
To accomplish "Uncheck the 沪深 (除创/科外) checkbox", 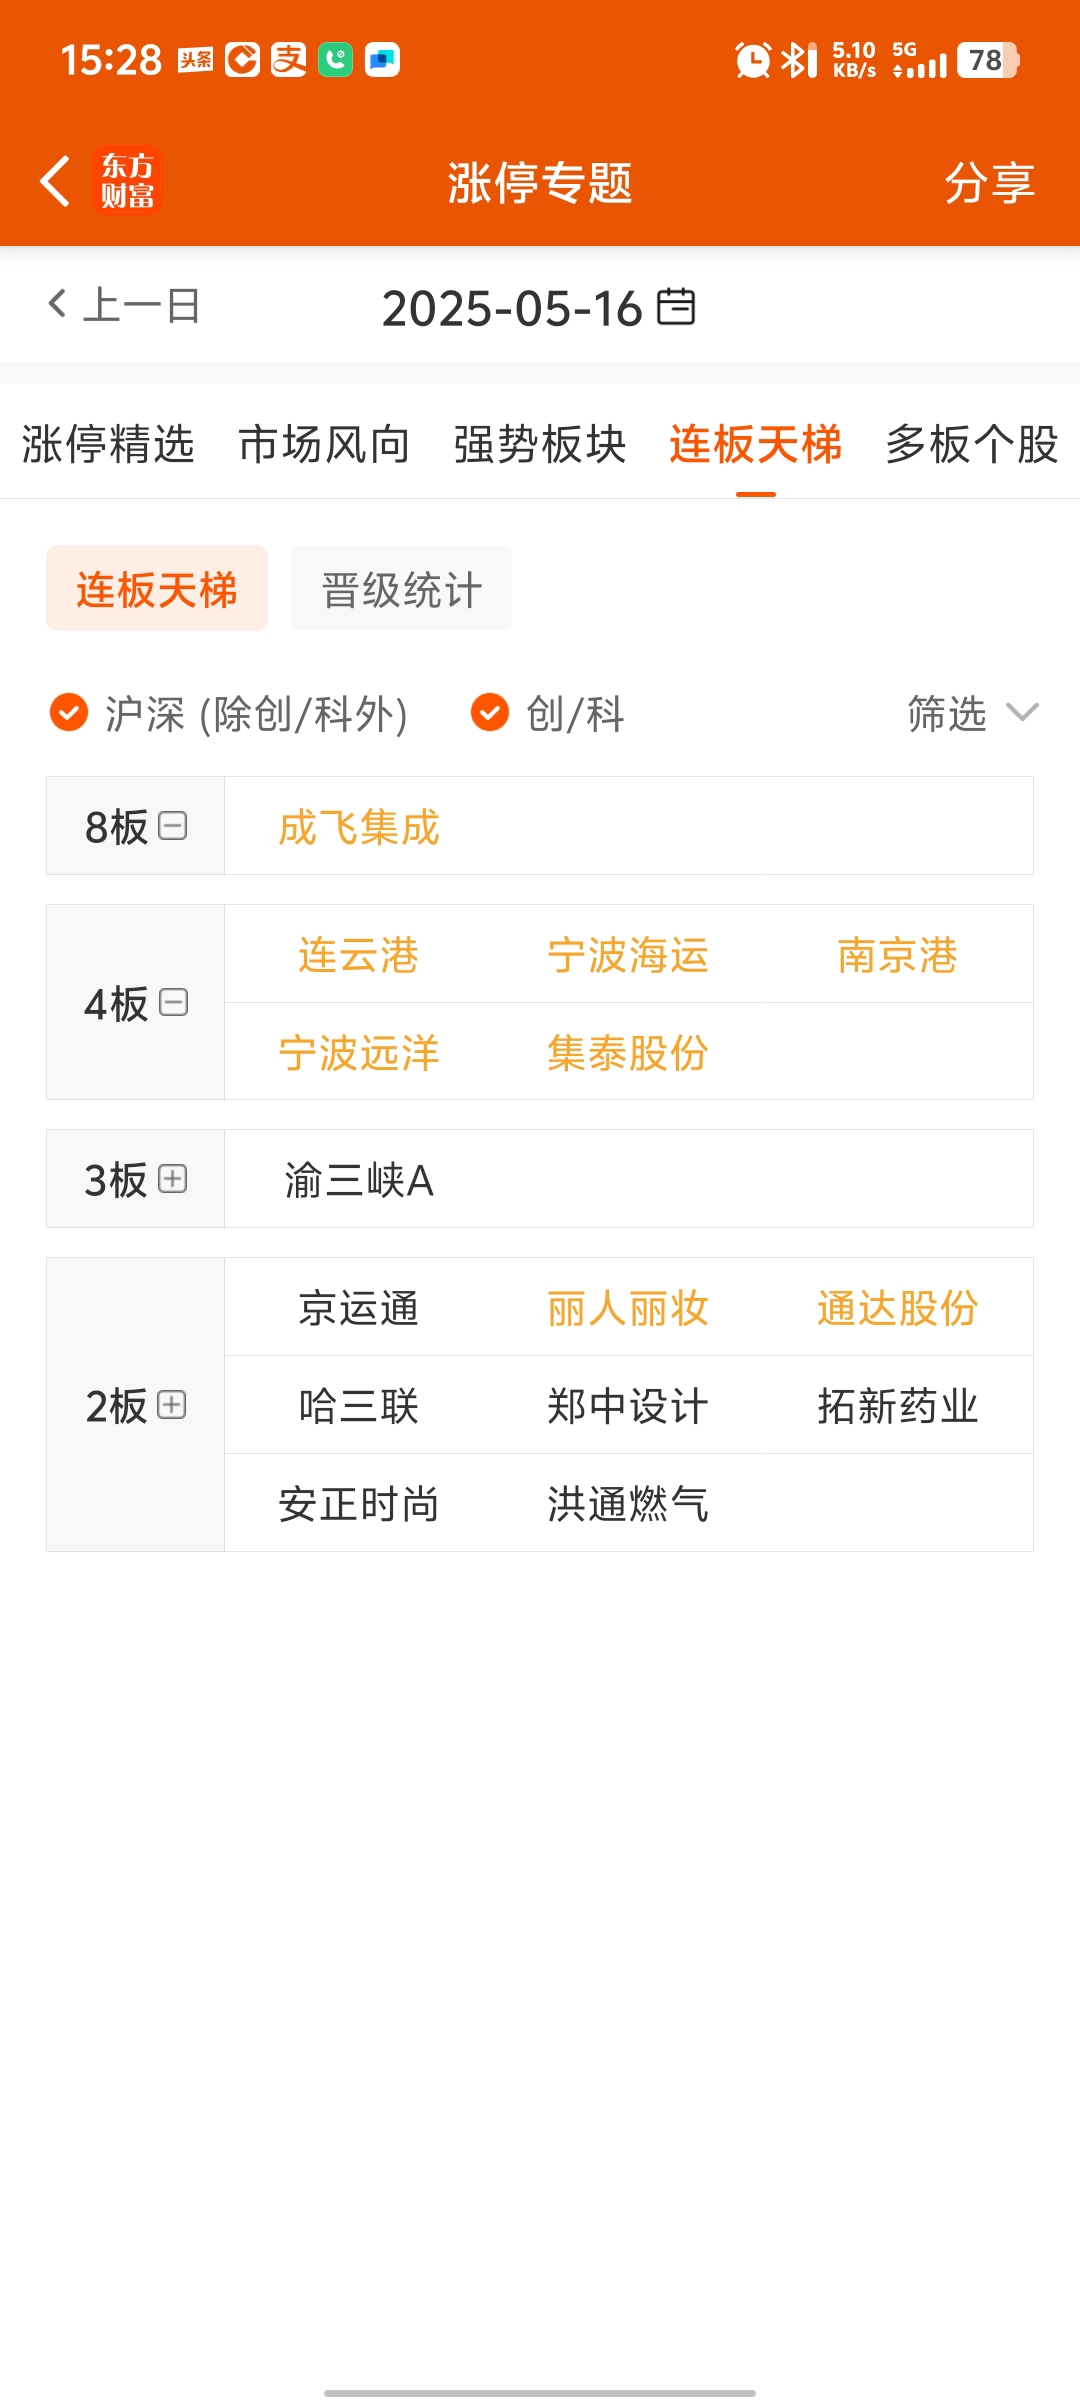I will pos(69,713).
